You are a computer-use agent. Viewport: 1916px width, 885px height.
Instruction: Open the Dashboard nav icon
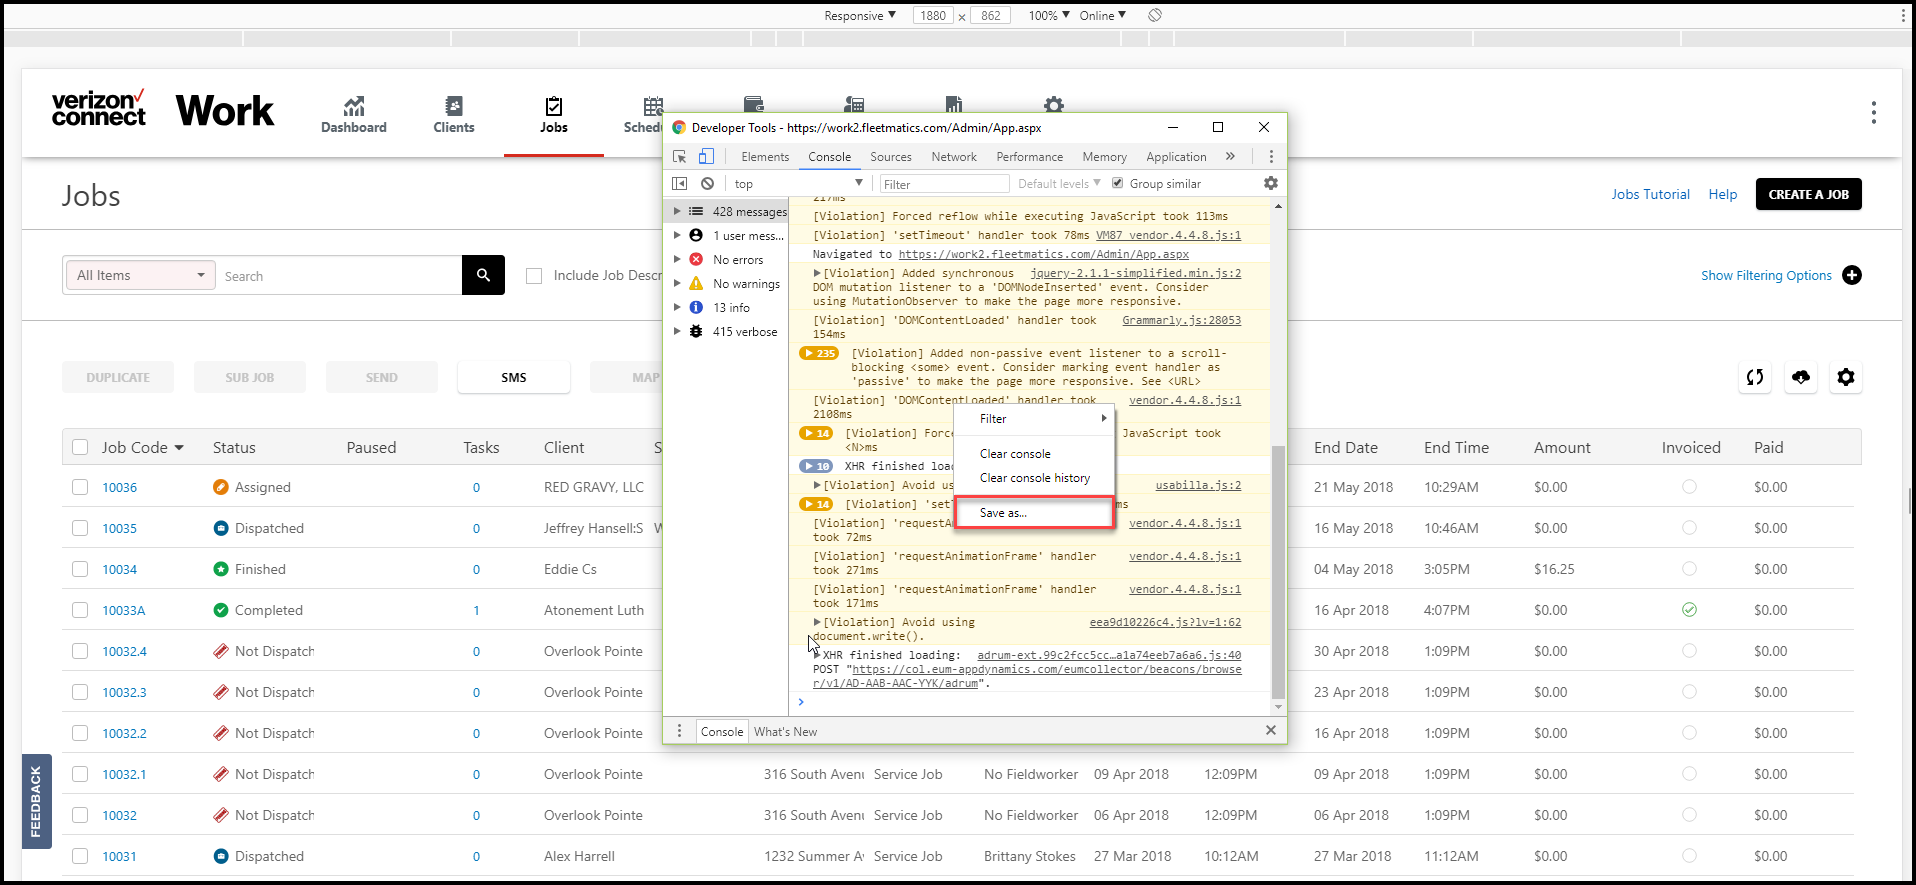click(354, 106)
